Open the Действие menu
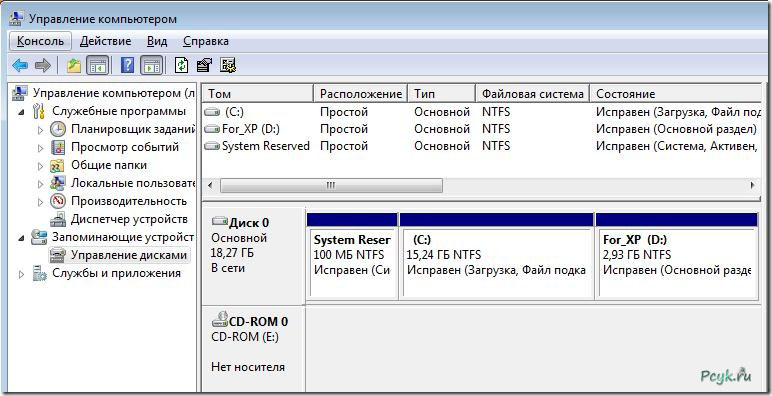This screenshot has width=772, height=396. pyautogui.click(x=105, y=41)
